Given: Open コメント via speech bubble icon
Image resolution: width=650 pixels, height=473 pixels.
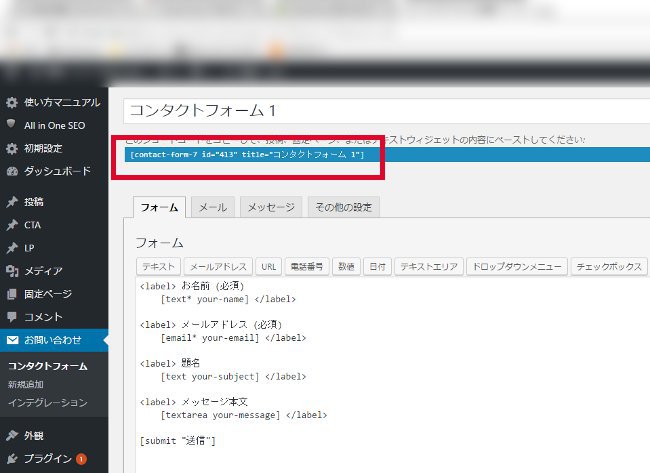Looking at the screenshot, I should 11,317.
